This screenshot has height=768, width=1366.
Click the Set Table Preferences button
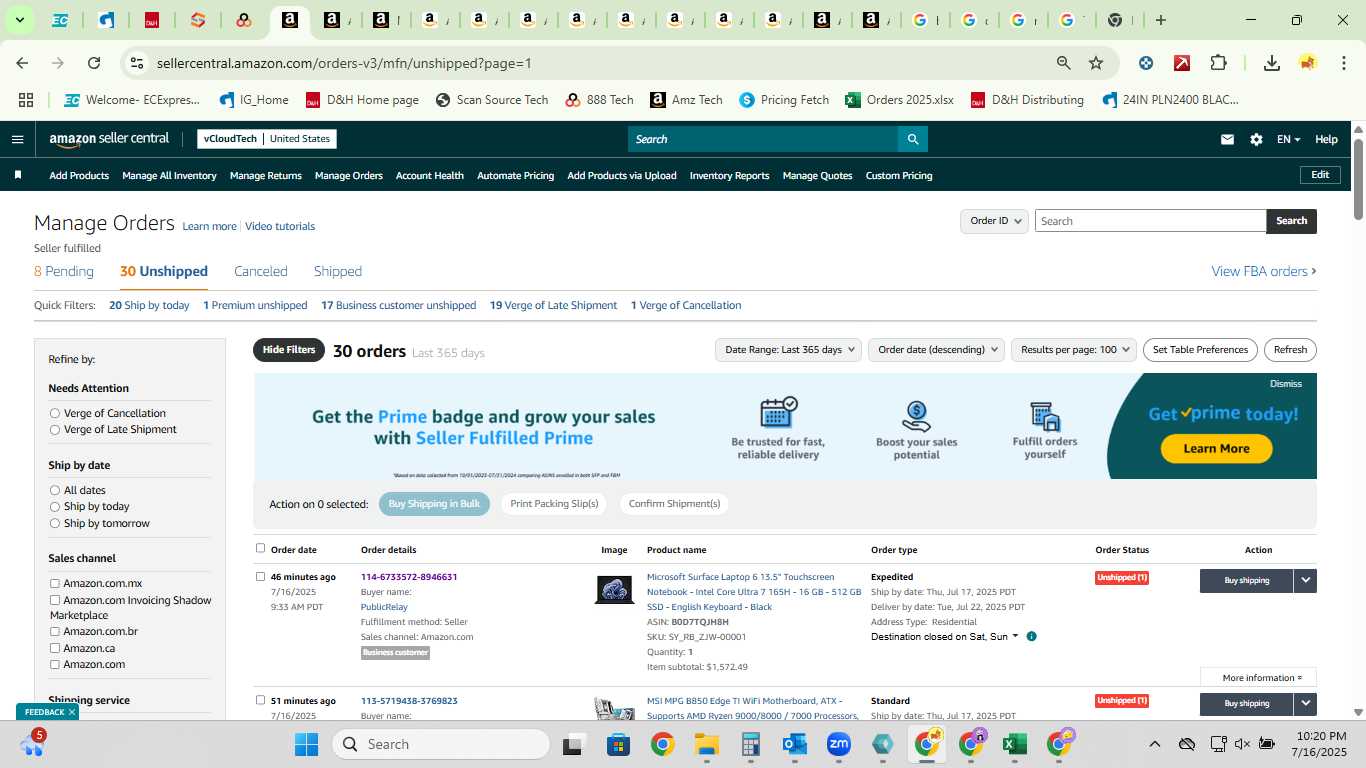point(1200,350)
